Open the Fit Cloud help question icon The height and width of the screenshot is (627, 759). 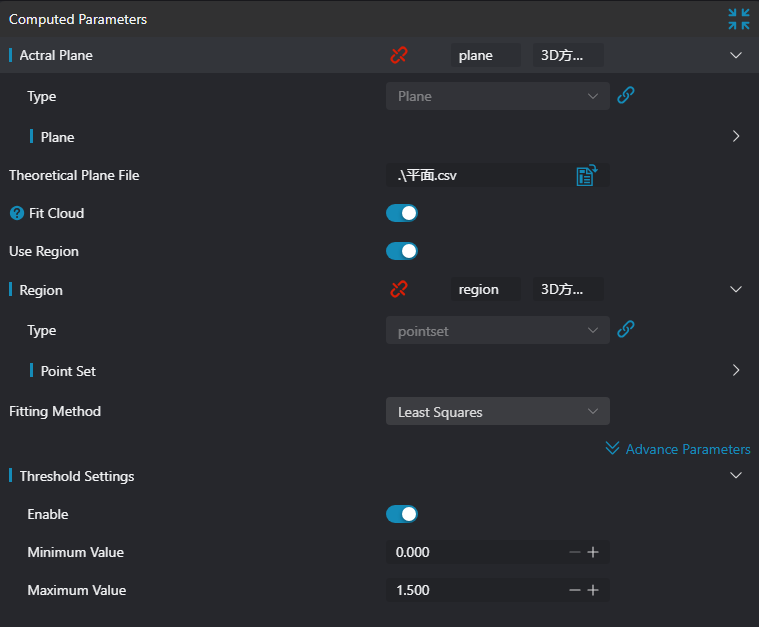[17, 213]
